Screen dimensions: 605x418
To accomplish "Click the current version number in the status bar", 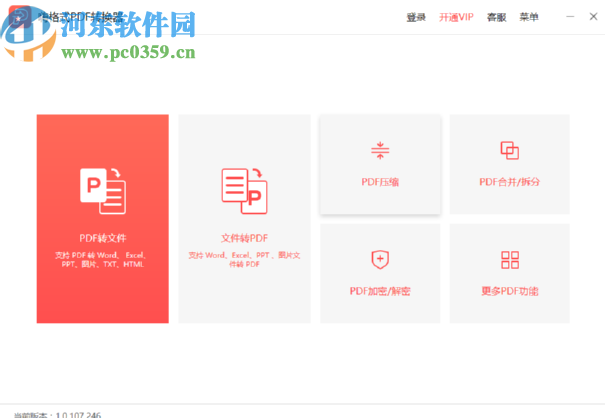I will (x=78, y=415).
